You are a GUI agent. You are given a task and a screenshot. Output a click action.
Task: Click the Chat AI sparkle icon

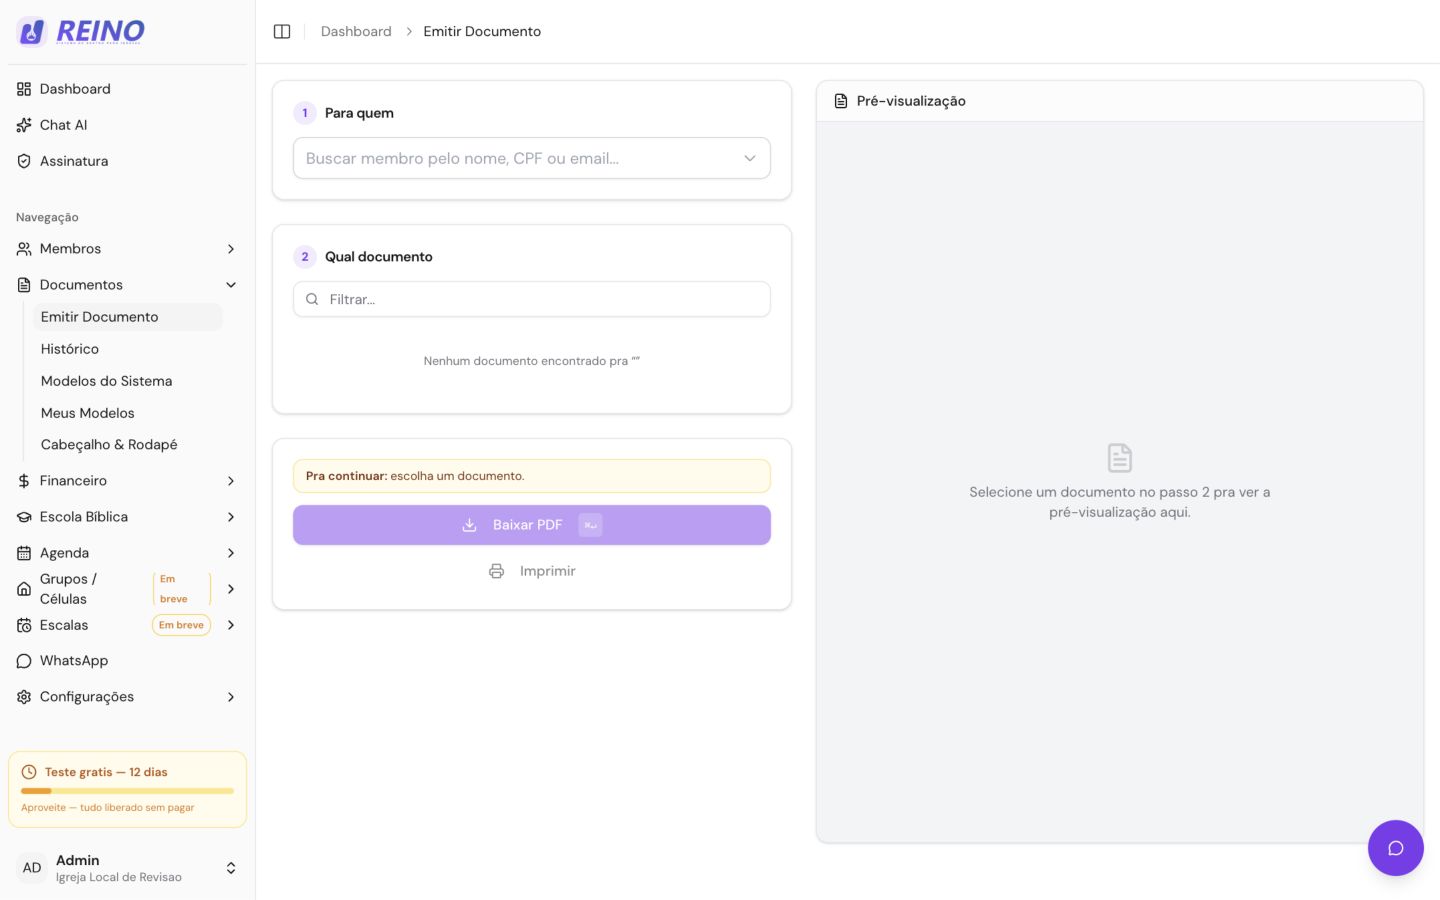pos(24,125)
